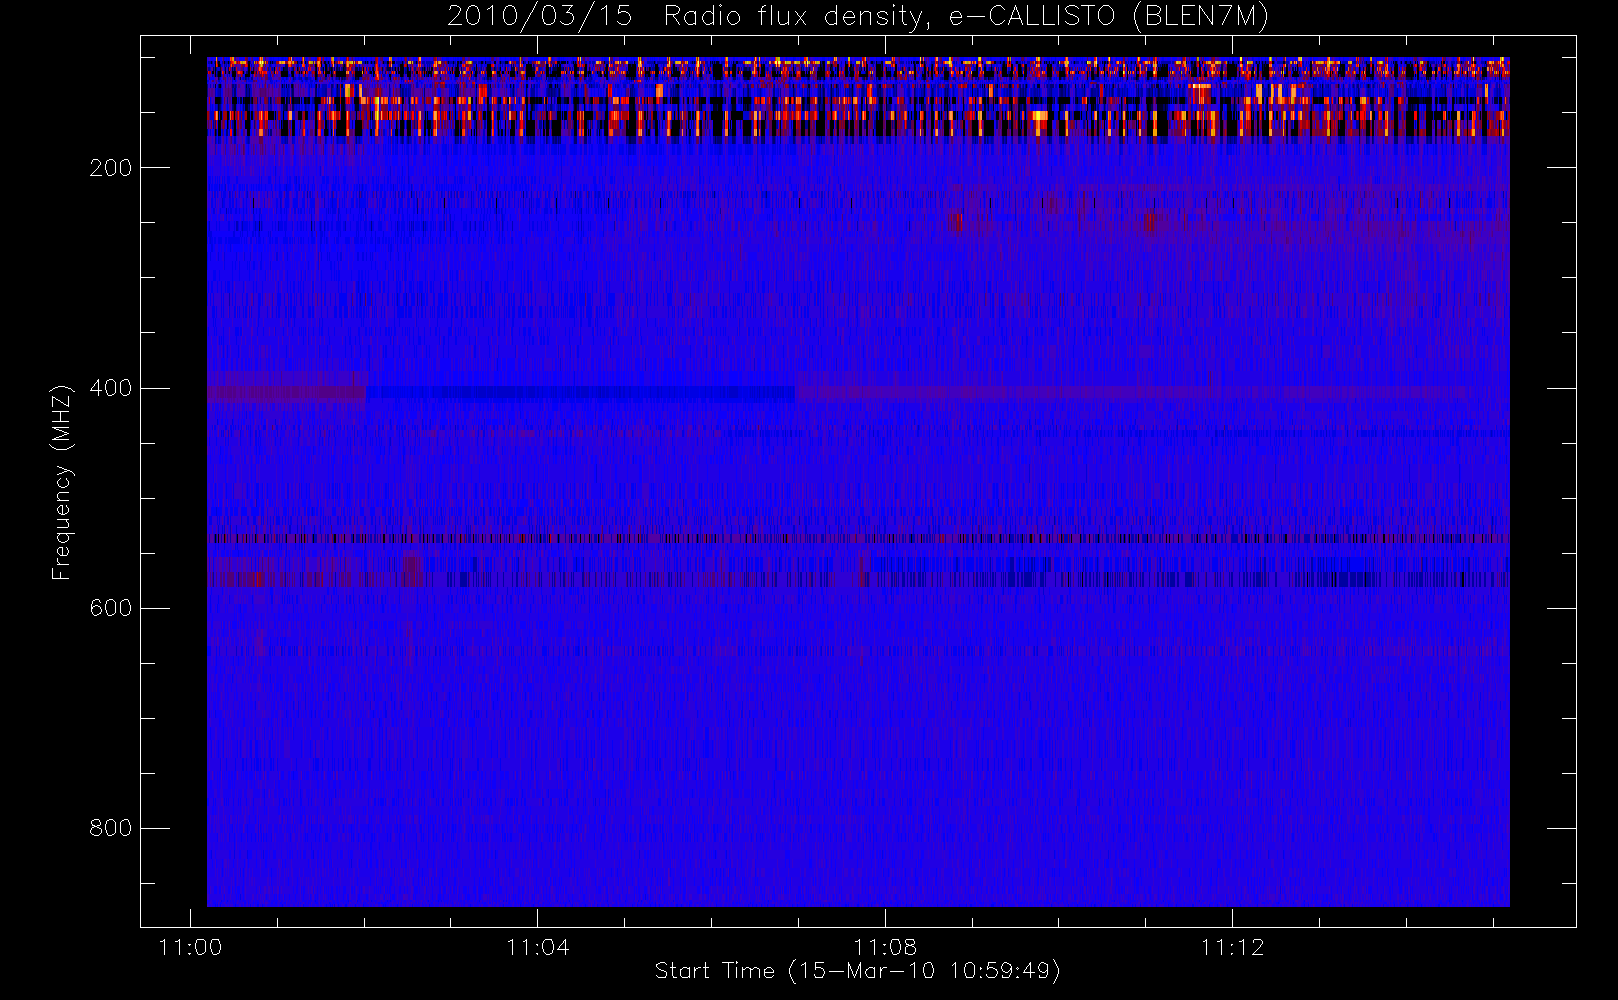The height and width of the screenshot is (1000, 1618).
Task: Click the 'Start Time (15-Mar-10 10:59:49)' label
Action: tap(857, 971)
